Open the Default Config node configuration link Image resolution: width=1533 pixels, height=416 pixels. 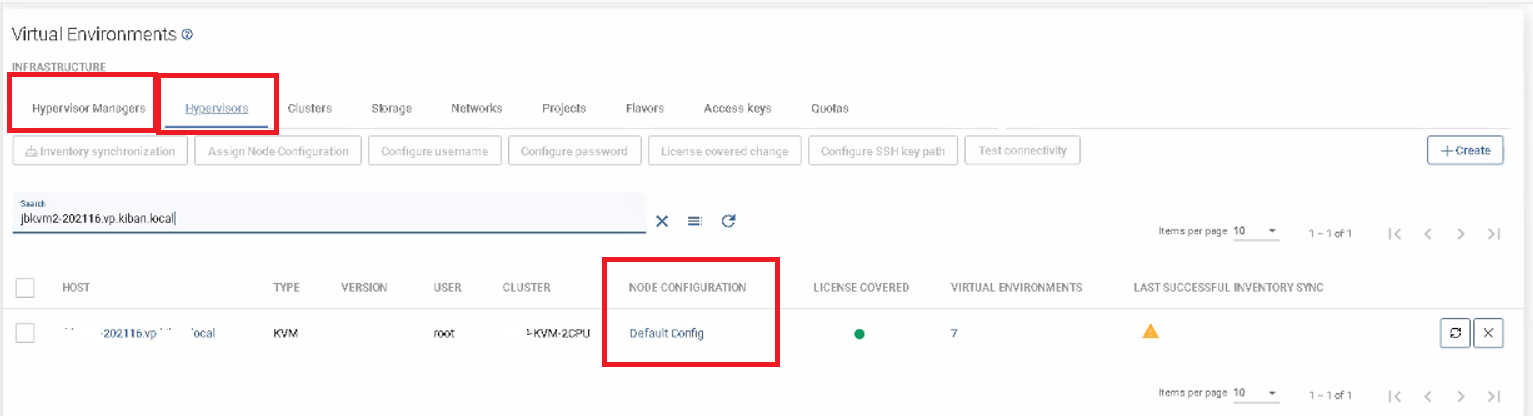pyautogui.click(x=666, y=334)
